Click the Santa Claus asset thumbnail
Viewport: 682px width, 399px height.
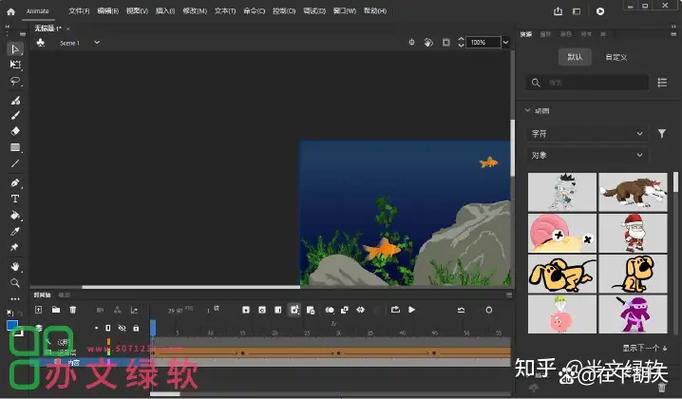pos(633,233)
